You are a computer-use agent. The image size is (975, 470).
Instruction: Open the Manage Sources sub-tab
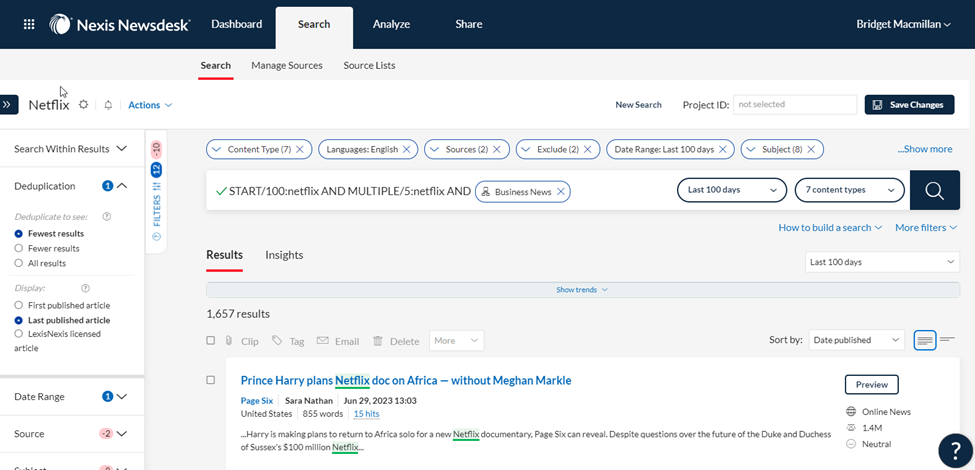(x=287, y=65)
